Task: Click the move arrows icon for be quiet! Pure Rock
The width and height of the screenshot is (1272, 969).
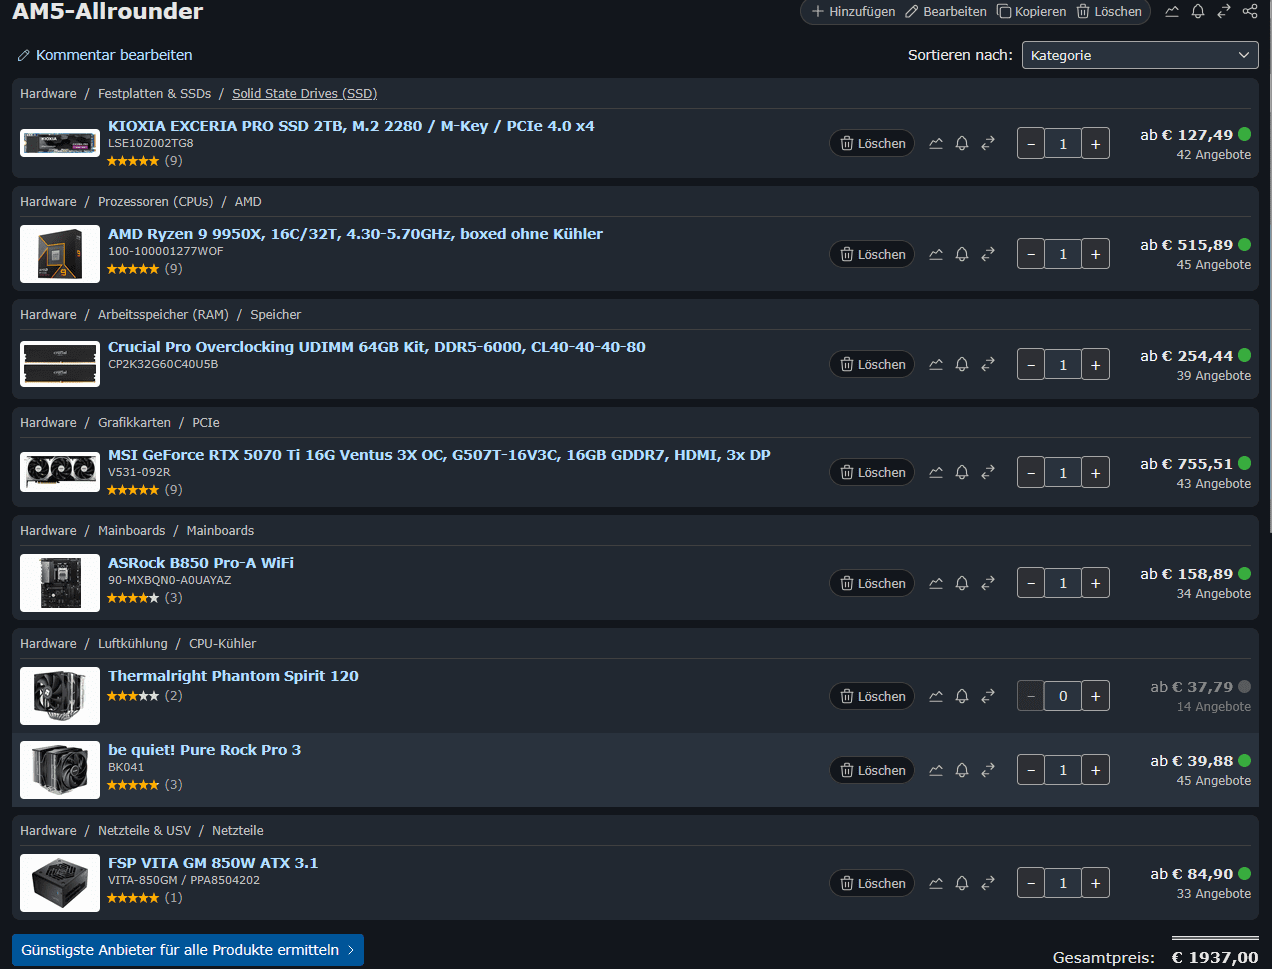Action: 988,770
